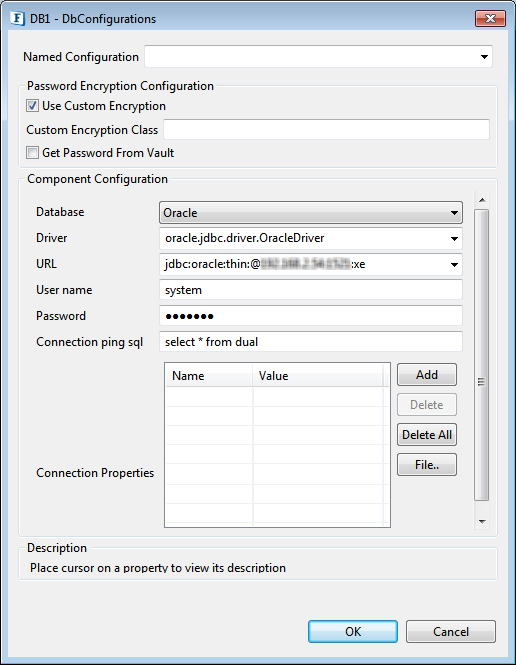
Task: Open the Named Configuration dropdown
Action: [x=484, y=57]
